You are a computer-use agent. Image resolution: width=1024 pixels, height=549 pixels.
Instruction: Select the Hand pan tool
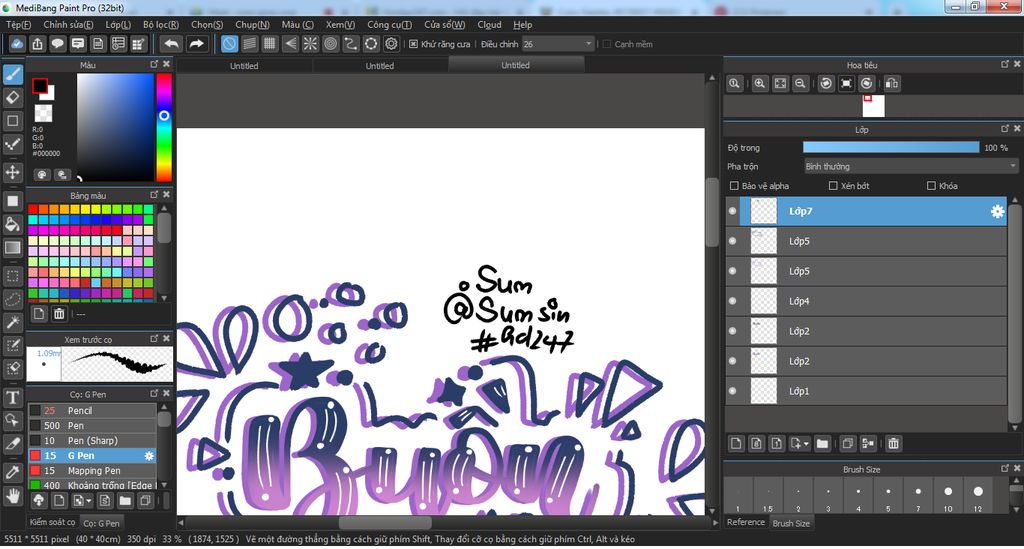click(12, 497)
